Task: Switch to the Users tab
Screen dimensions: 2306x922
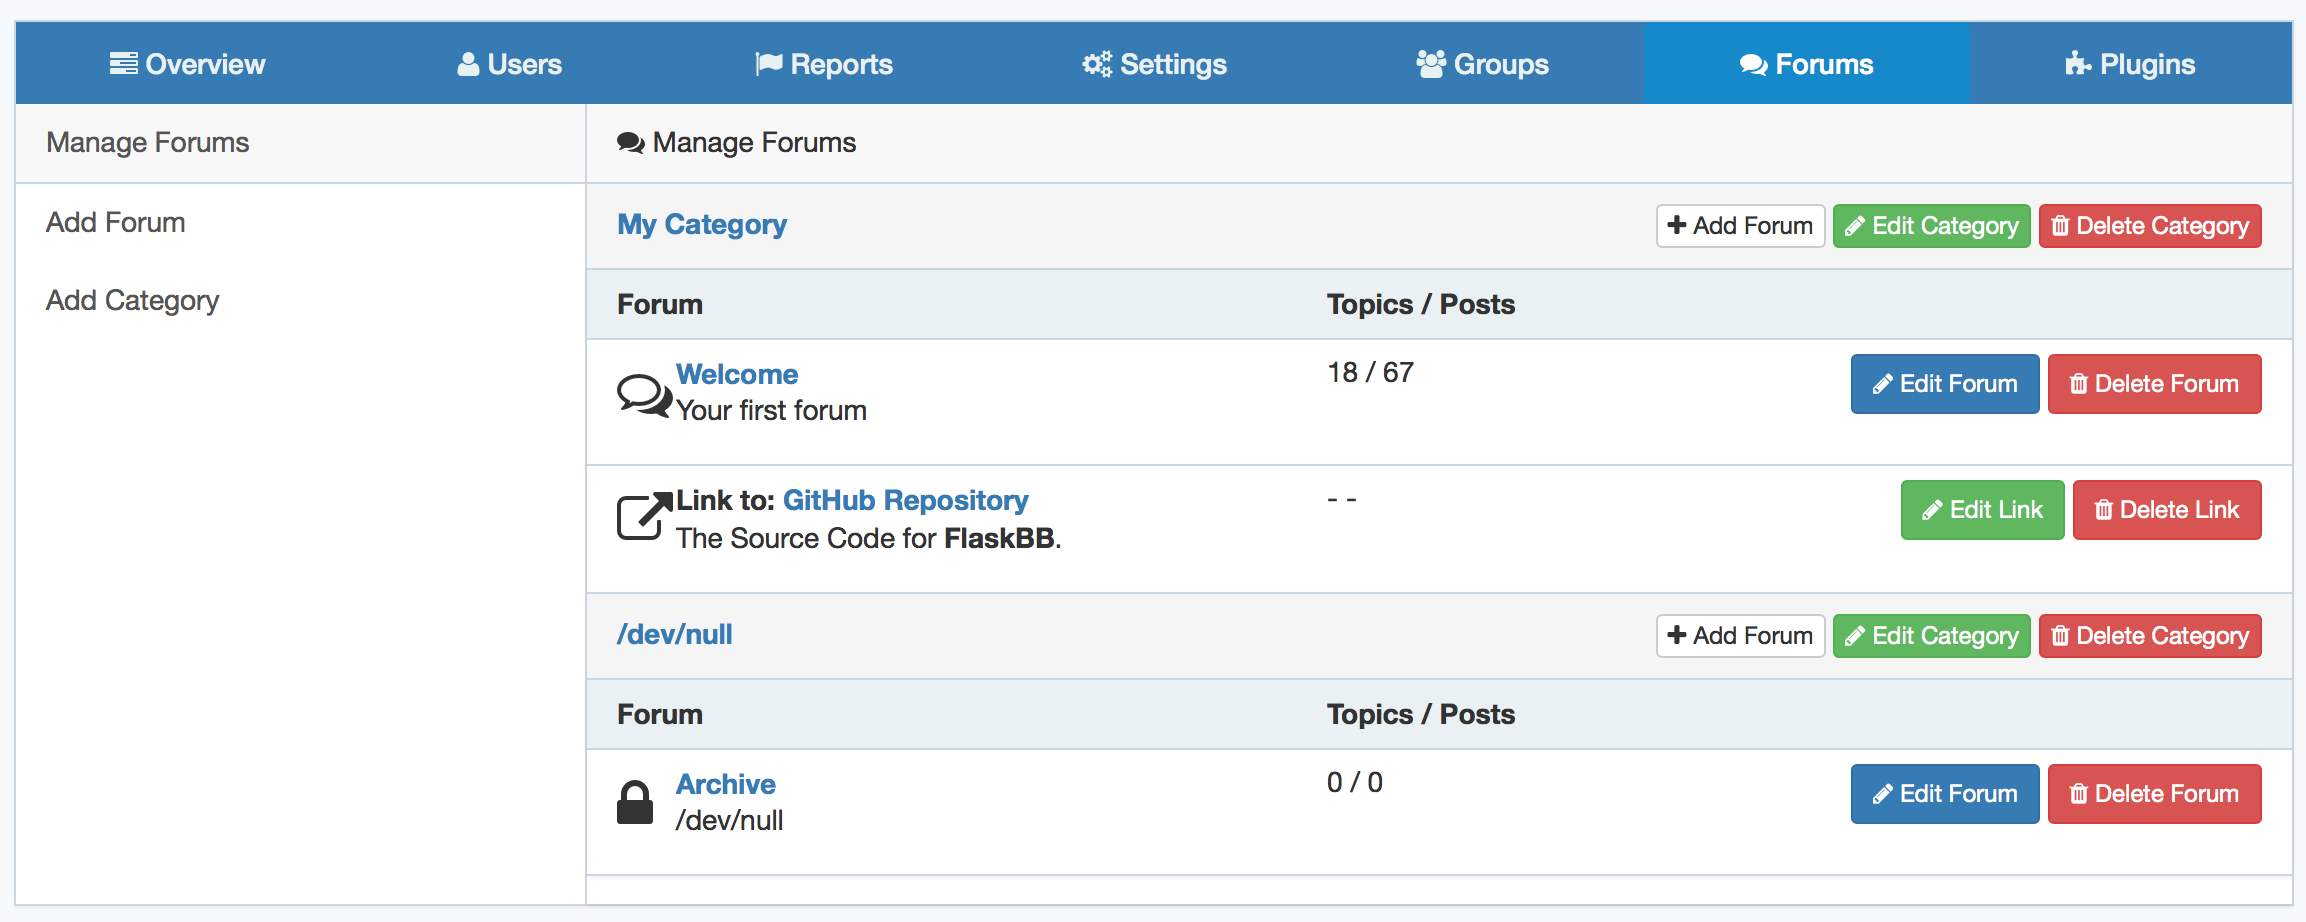Action: point(510,64)
